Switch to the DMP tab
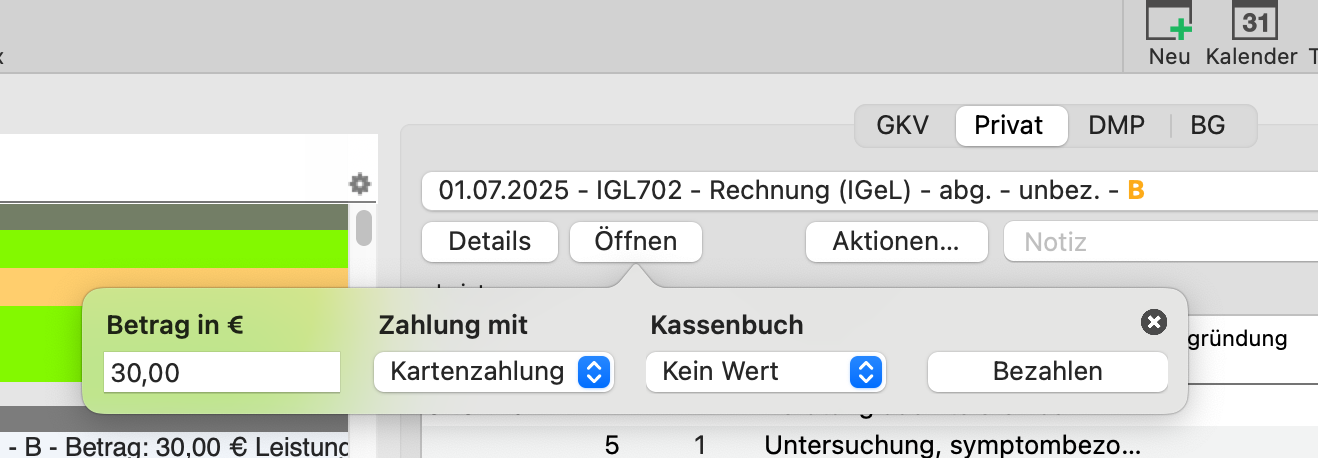The height and width of the screenshot is (458, 1318). pyautogui.click(x=1116, y=126)
